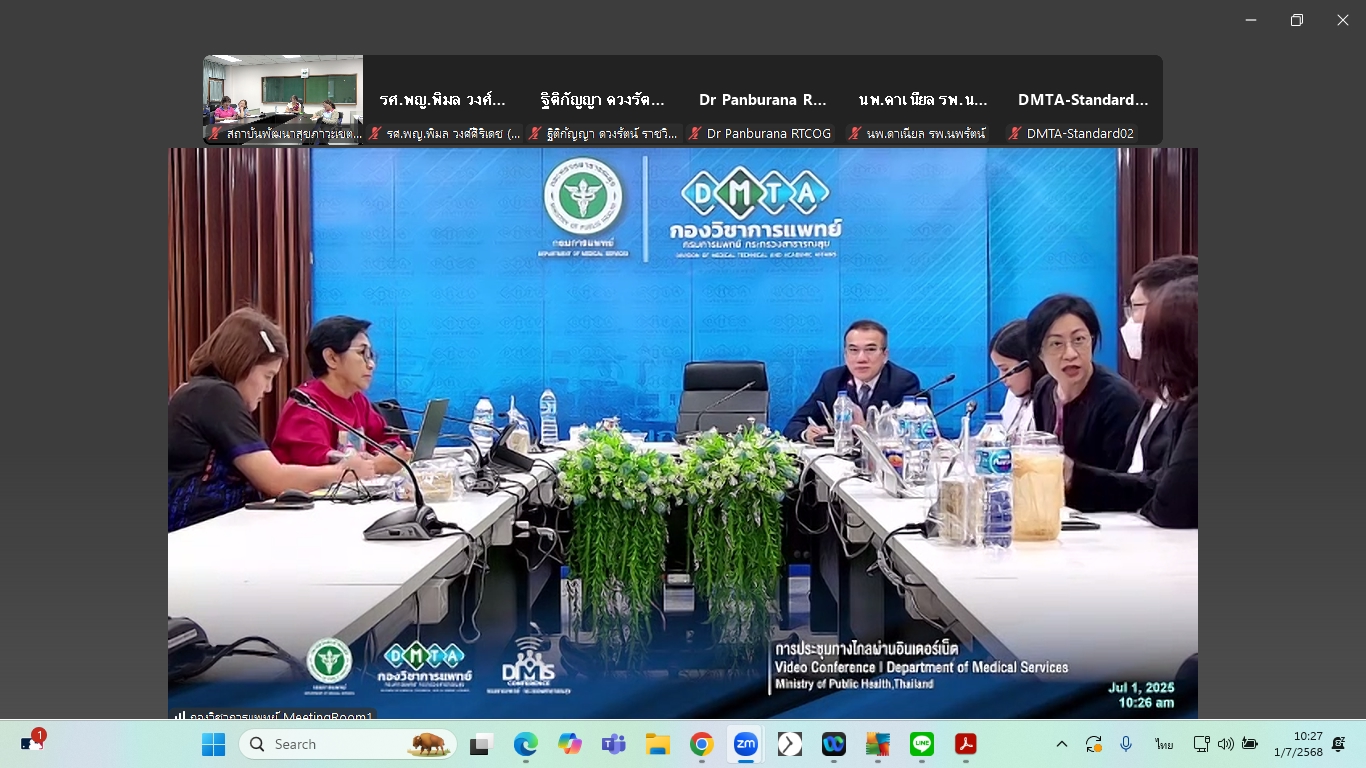
Task: Open File Explorer from the taskbar
Action: (657, 744)
